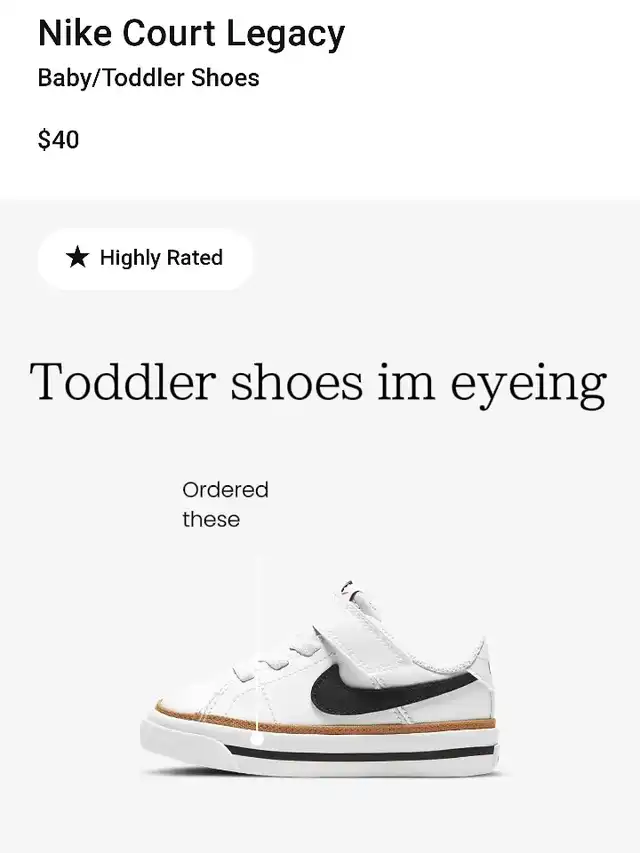Screen dimensions: 640x853
Task: Click the toe cap of the sneaker
Action: tap(185, 702)
